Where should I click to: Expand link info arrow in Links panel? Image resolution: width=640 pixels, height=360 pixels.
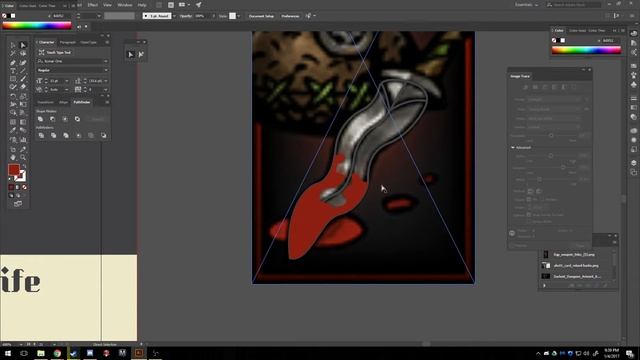(544, 286)
